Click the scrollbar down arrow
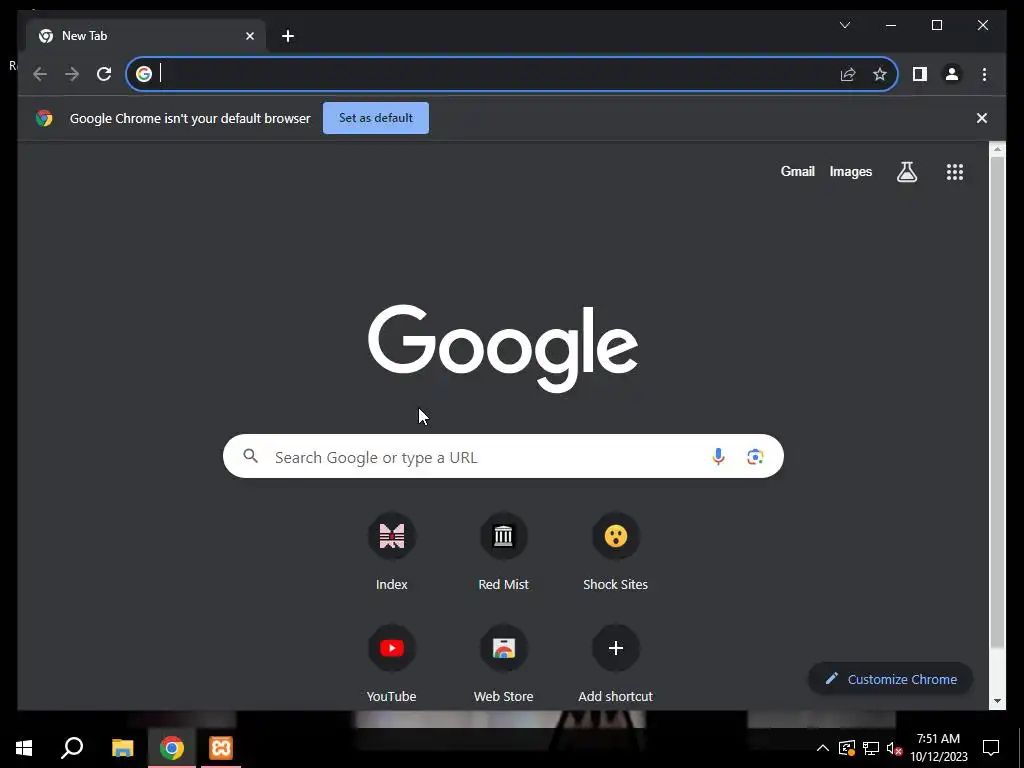 click(997, 701)
